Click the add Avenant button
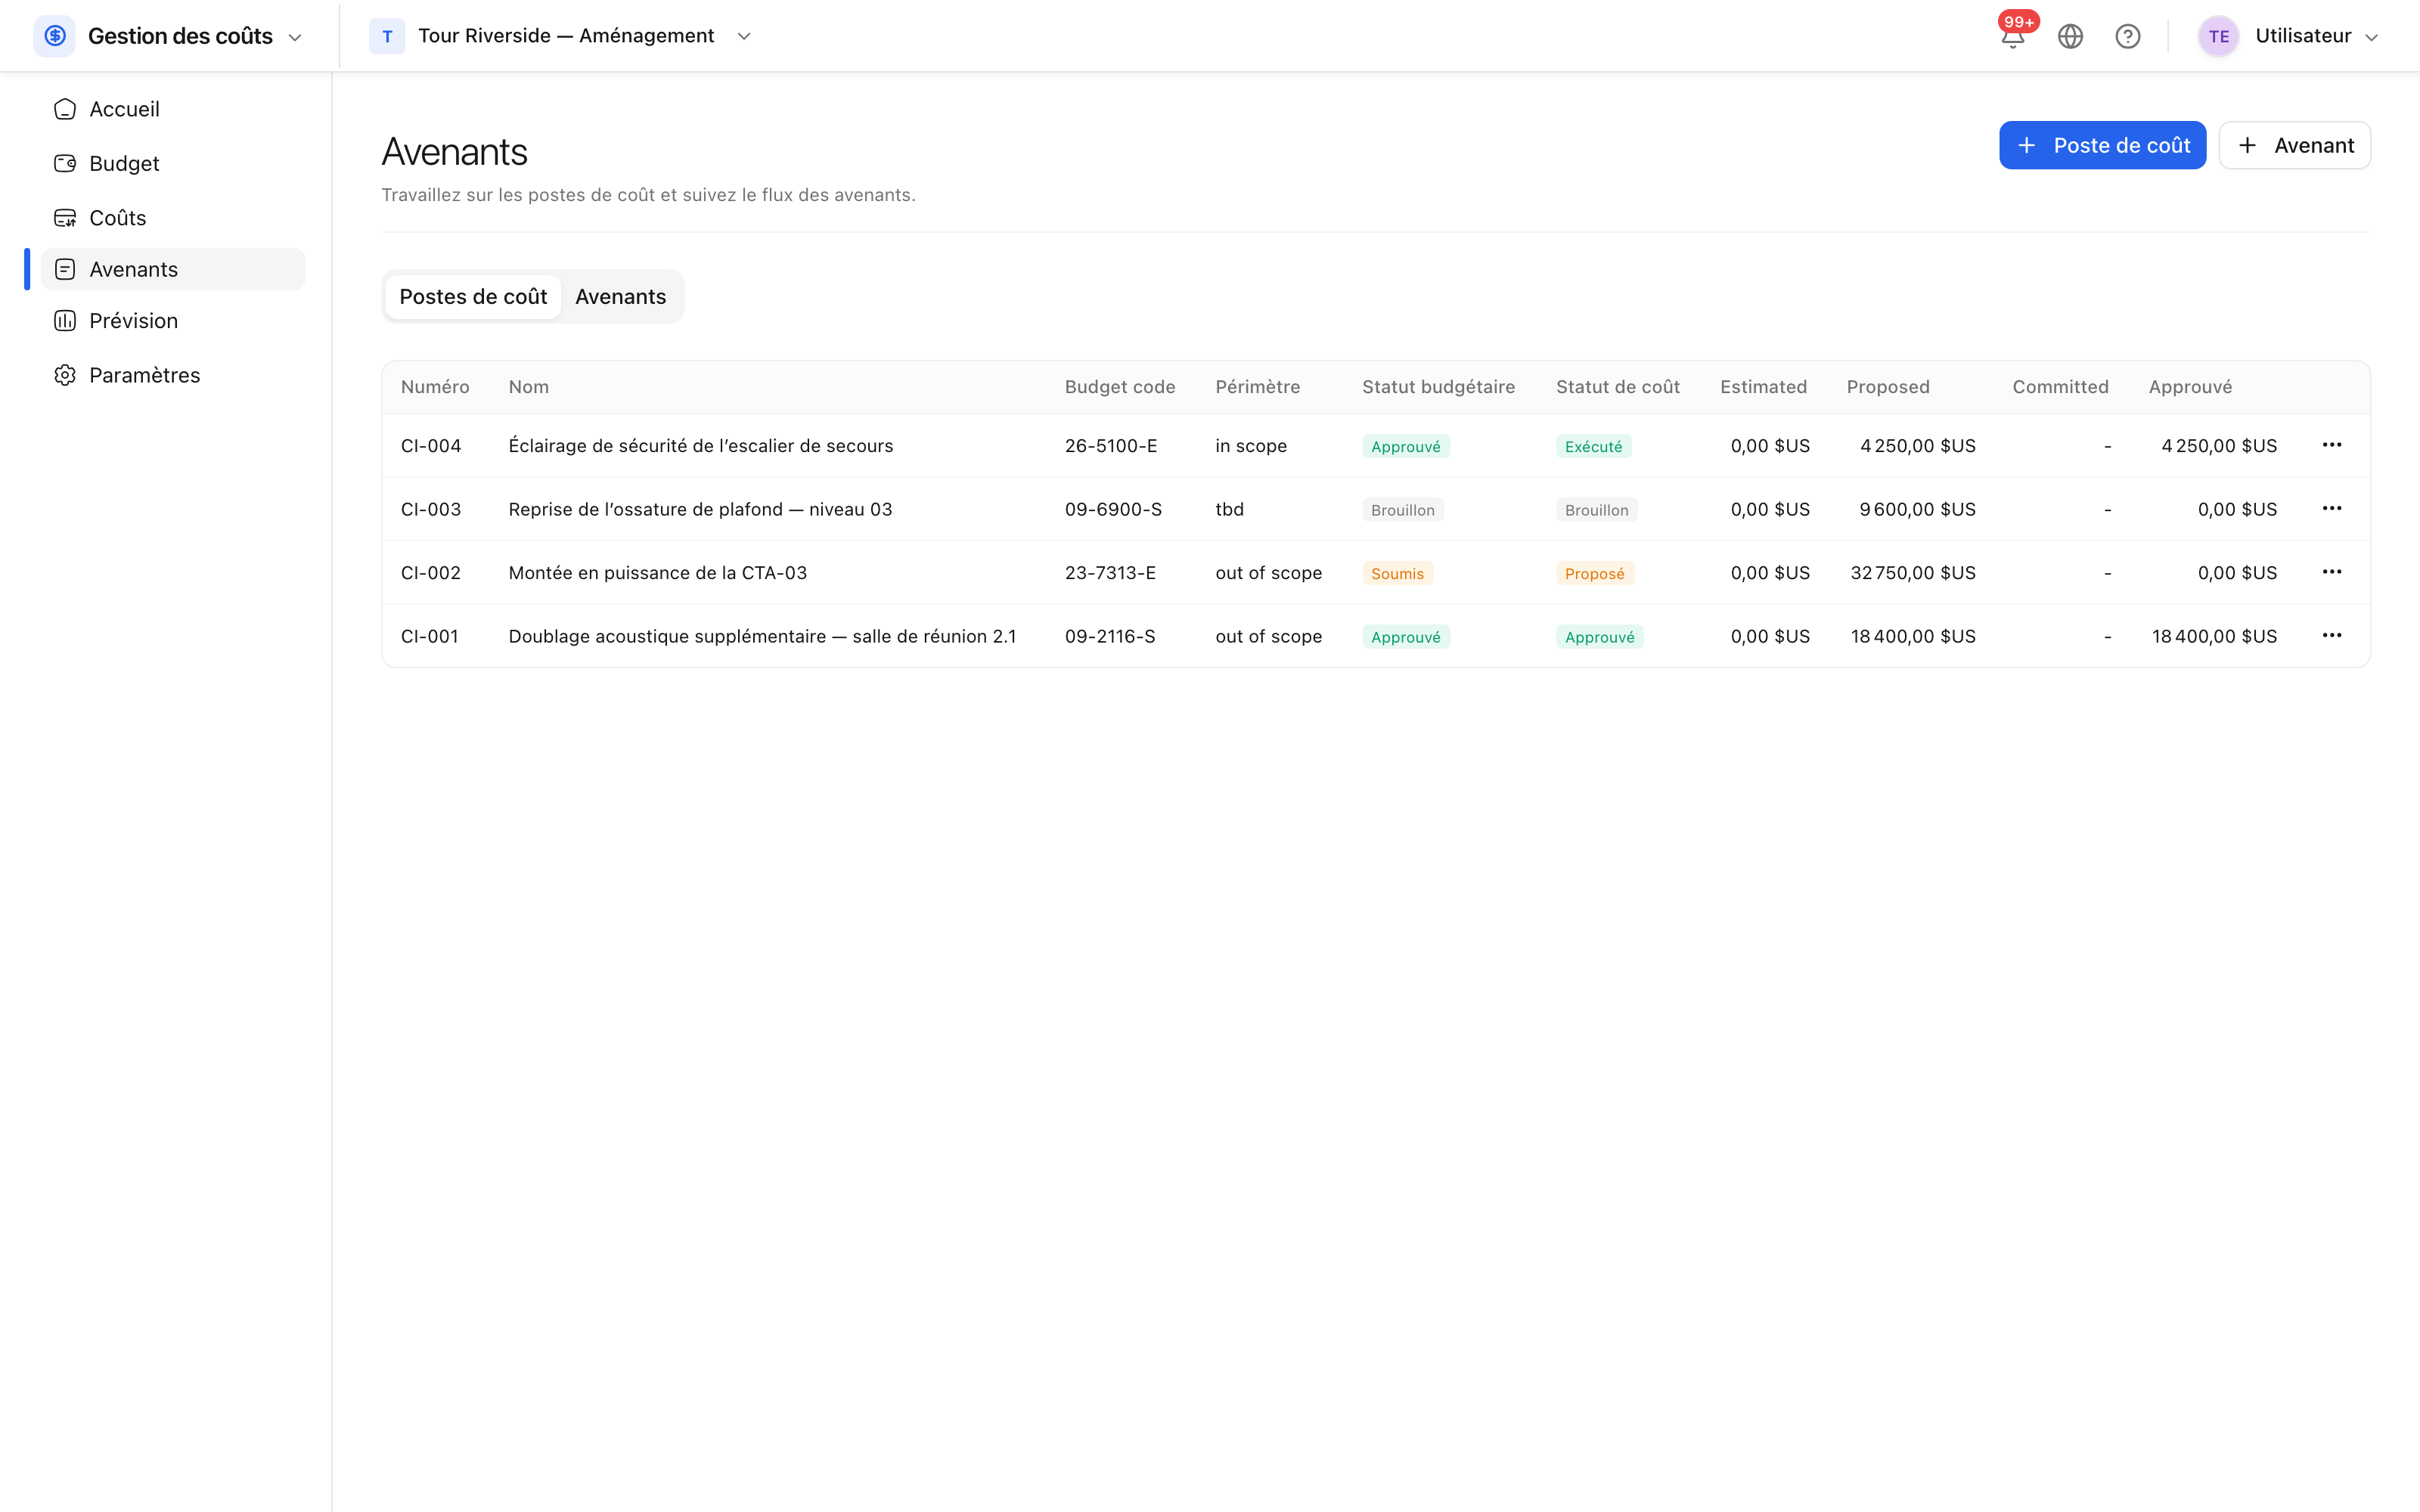The width and height of the screenshot is (2420, 1512). pyautogui.click(x=2294, y=145)
